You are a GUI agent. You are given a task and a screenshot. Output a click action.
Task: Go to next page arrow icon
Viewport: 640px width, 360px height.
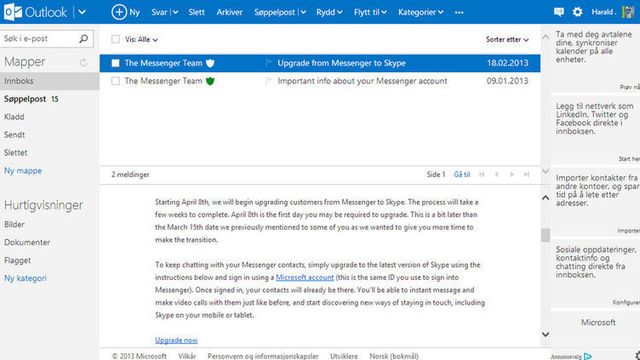(512, 174)
